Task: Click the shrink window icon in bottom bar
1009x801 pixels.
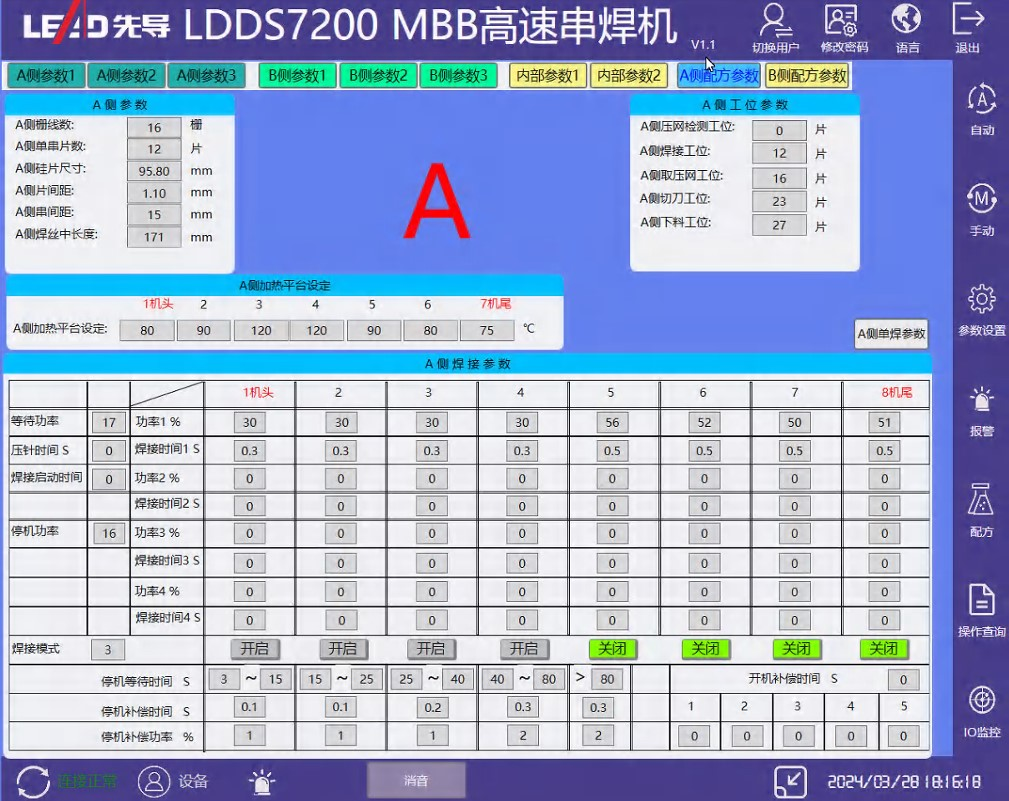Action: pyautogui.click(x=791, y=781)
